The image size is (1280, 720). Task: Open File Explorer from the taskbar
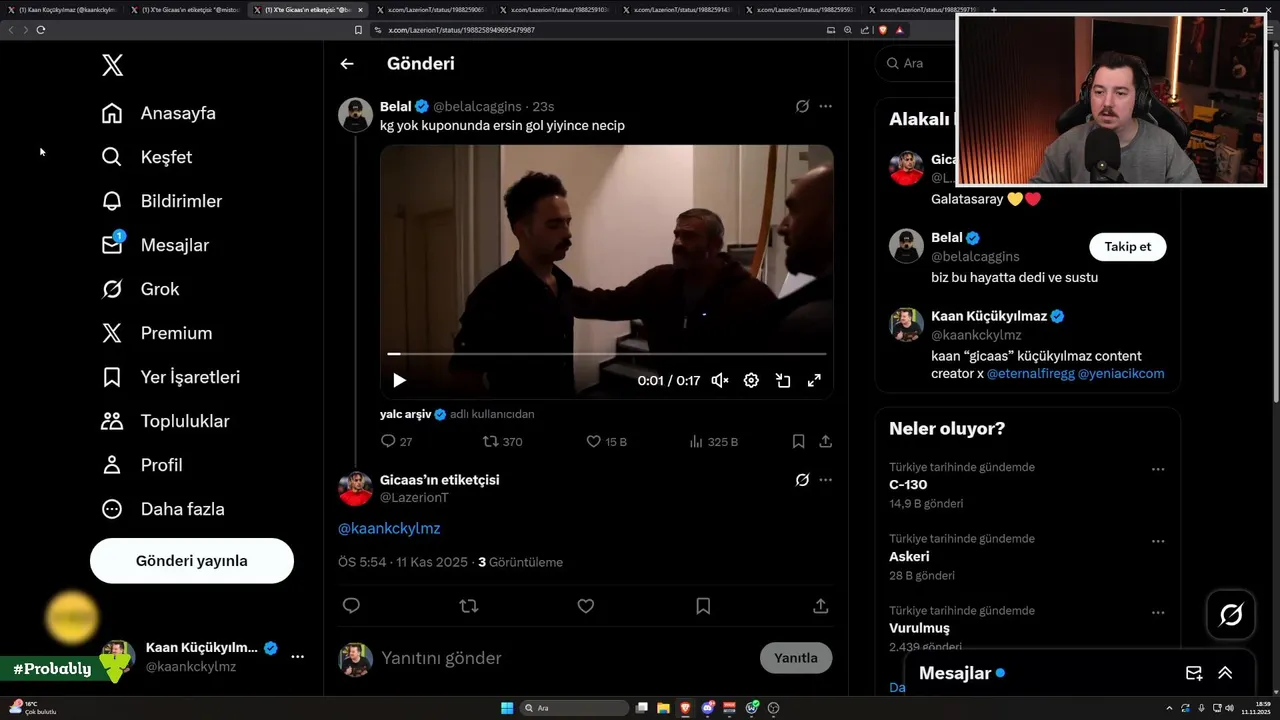pos(663,708)
